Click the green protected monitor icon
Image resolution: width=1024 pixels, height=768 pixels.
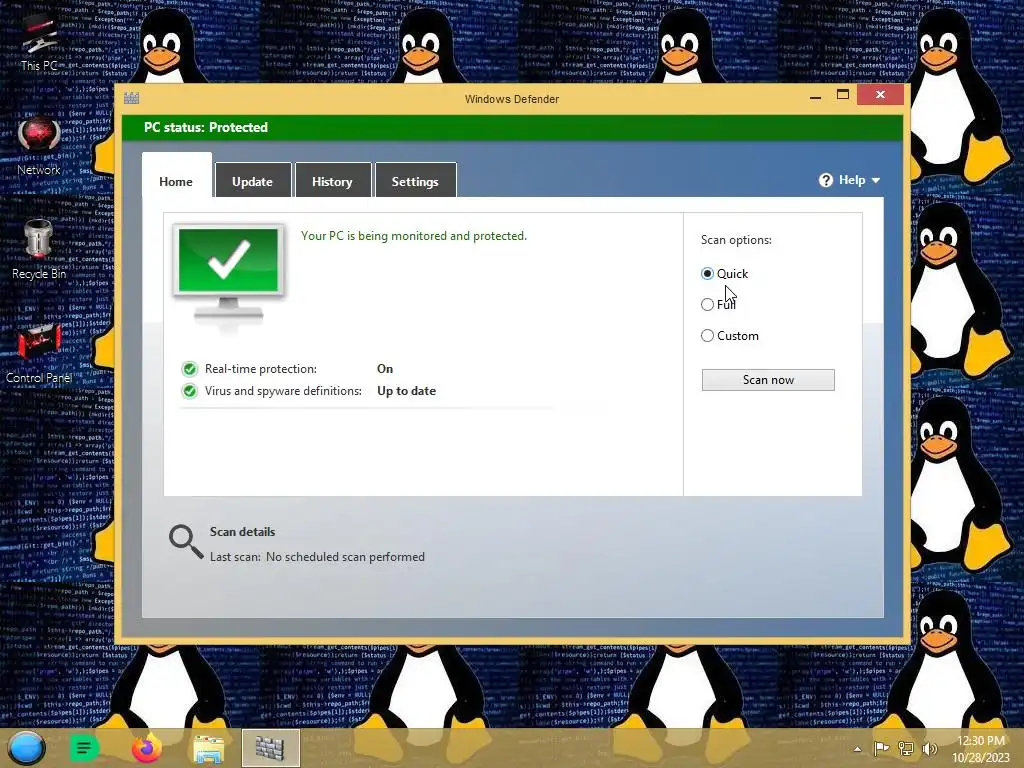228,273
